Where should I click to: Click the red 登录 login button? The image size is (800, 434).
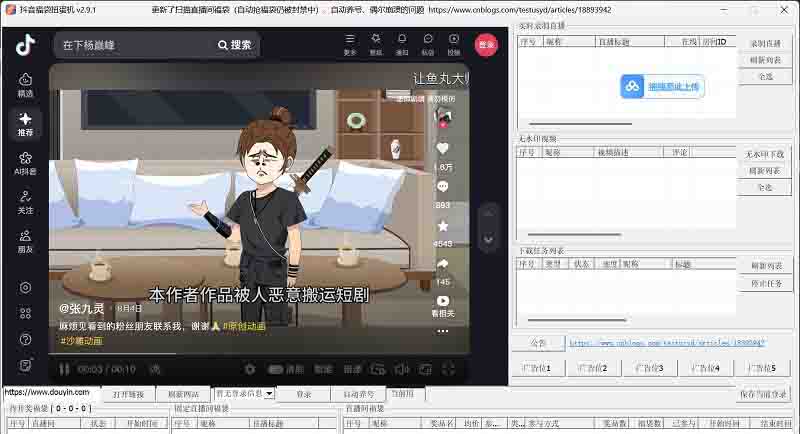click(x=486, y=44)
